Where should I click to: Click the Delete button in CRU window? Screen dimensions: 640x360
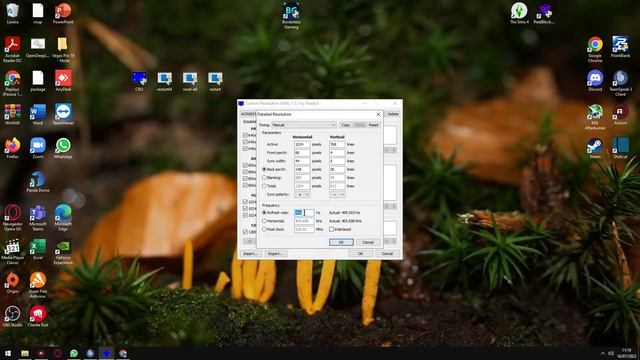393,114
